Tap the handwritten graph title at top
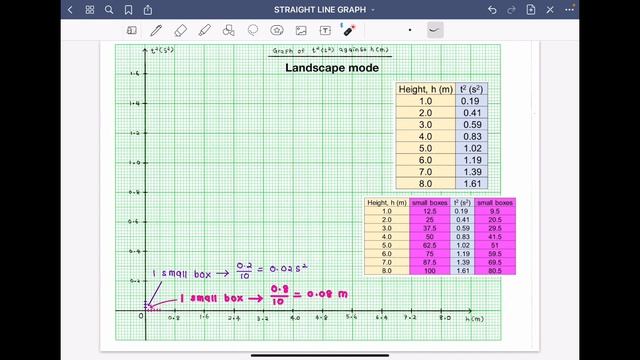Viewport: 640px width, 360px height. [x=330, y=51]
